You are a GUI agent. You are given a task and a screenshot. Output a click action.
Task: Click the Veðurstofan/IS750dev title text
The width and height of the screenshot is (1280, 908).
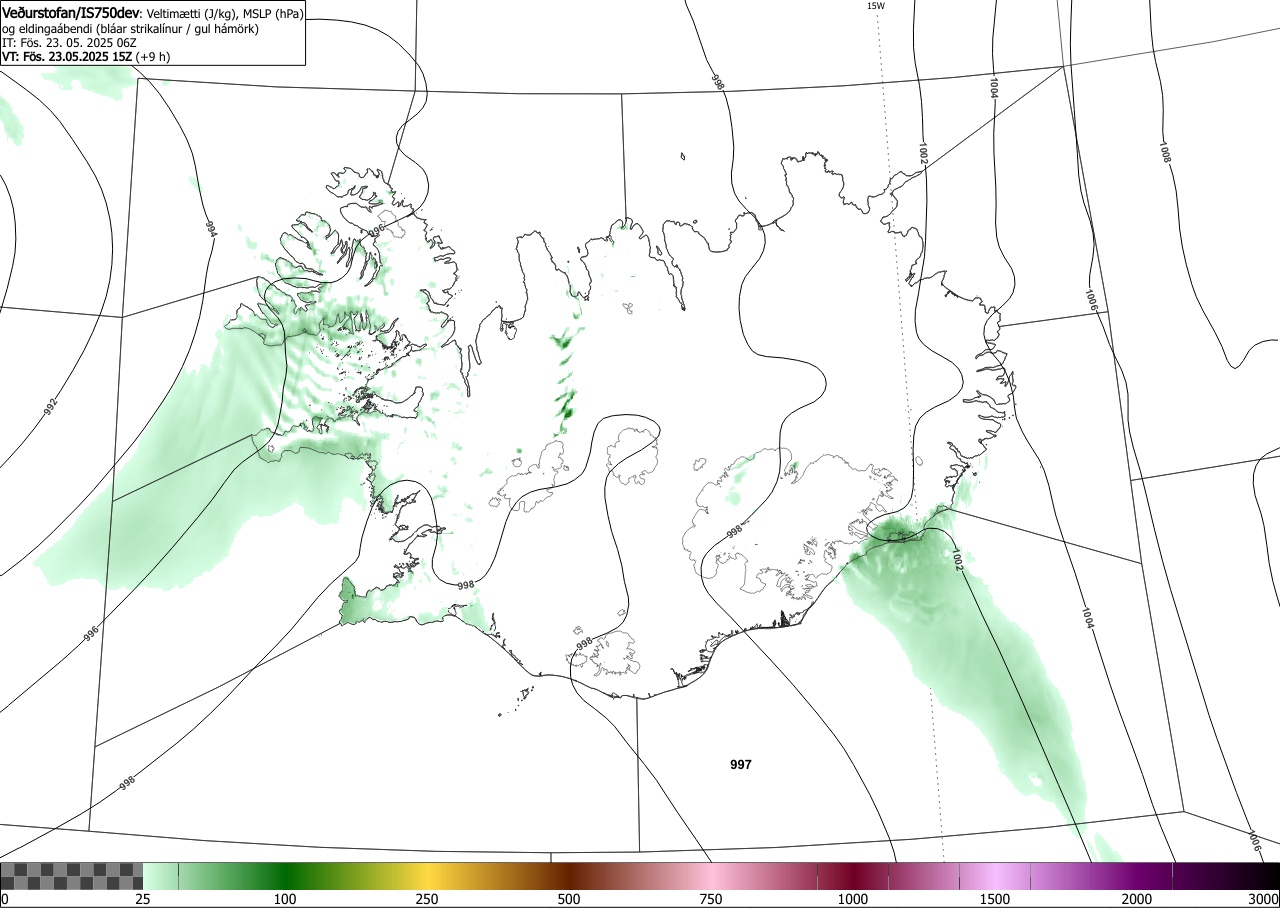[x=71, y=13]
